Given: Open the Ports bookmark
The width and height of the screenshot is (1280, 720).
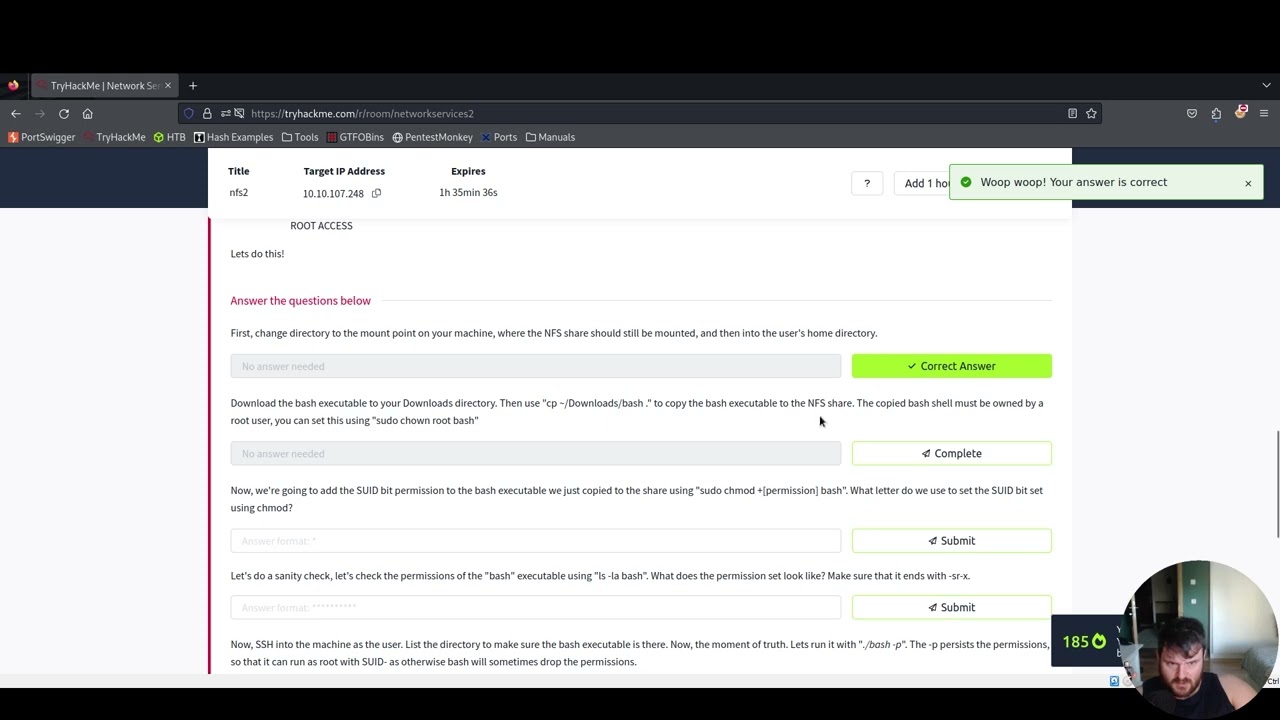Looking at the screenshot, I should [499, 137].
